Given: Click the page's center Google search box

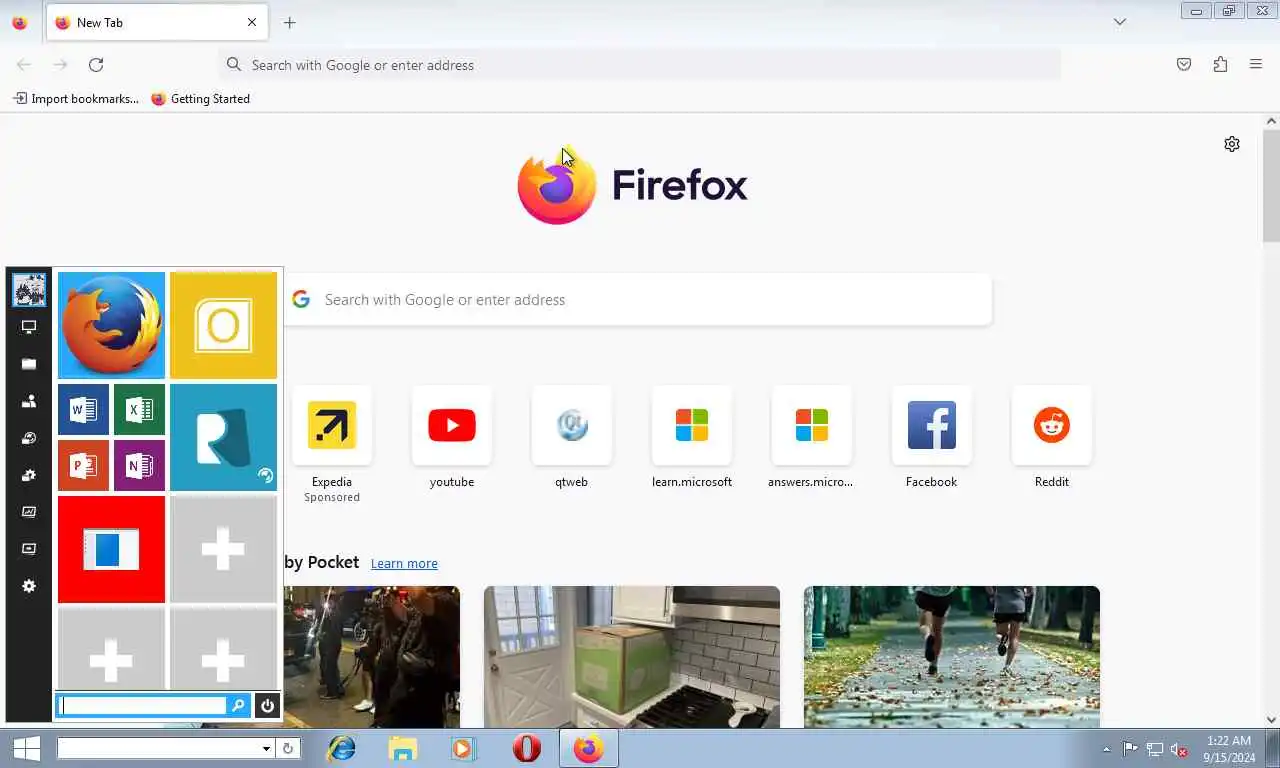Looking at the screenshot, I should 638,299.
